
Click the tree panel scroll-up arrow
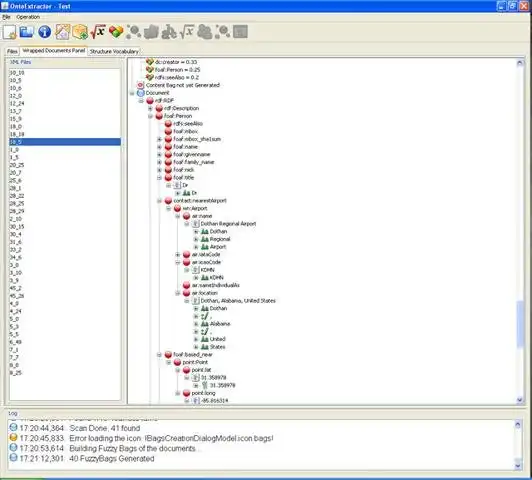pyautogui.click(x=520, y=63)
